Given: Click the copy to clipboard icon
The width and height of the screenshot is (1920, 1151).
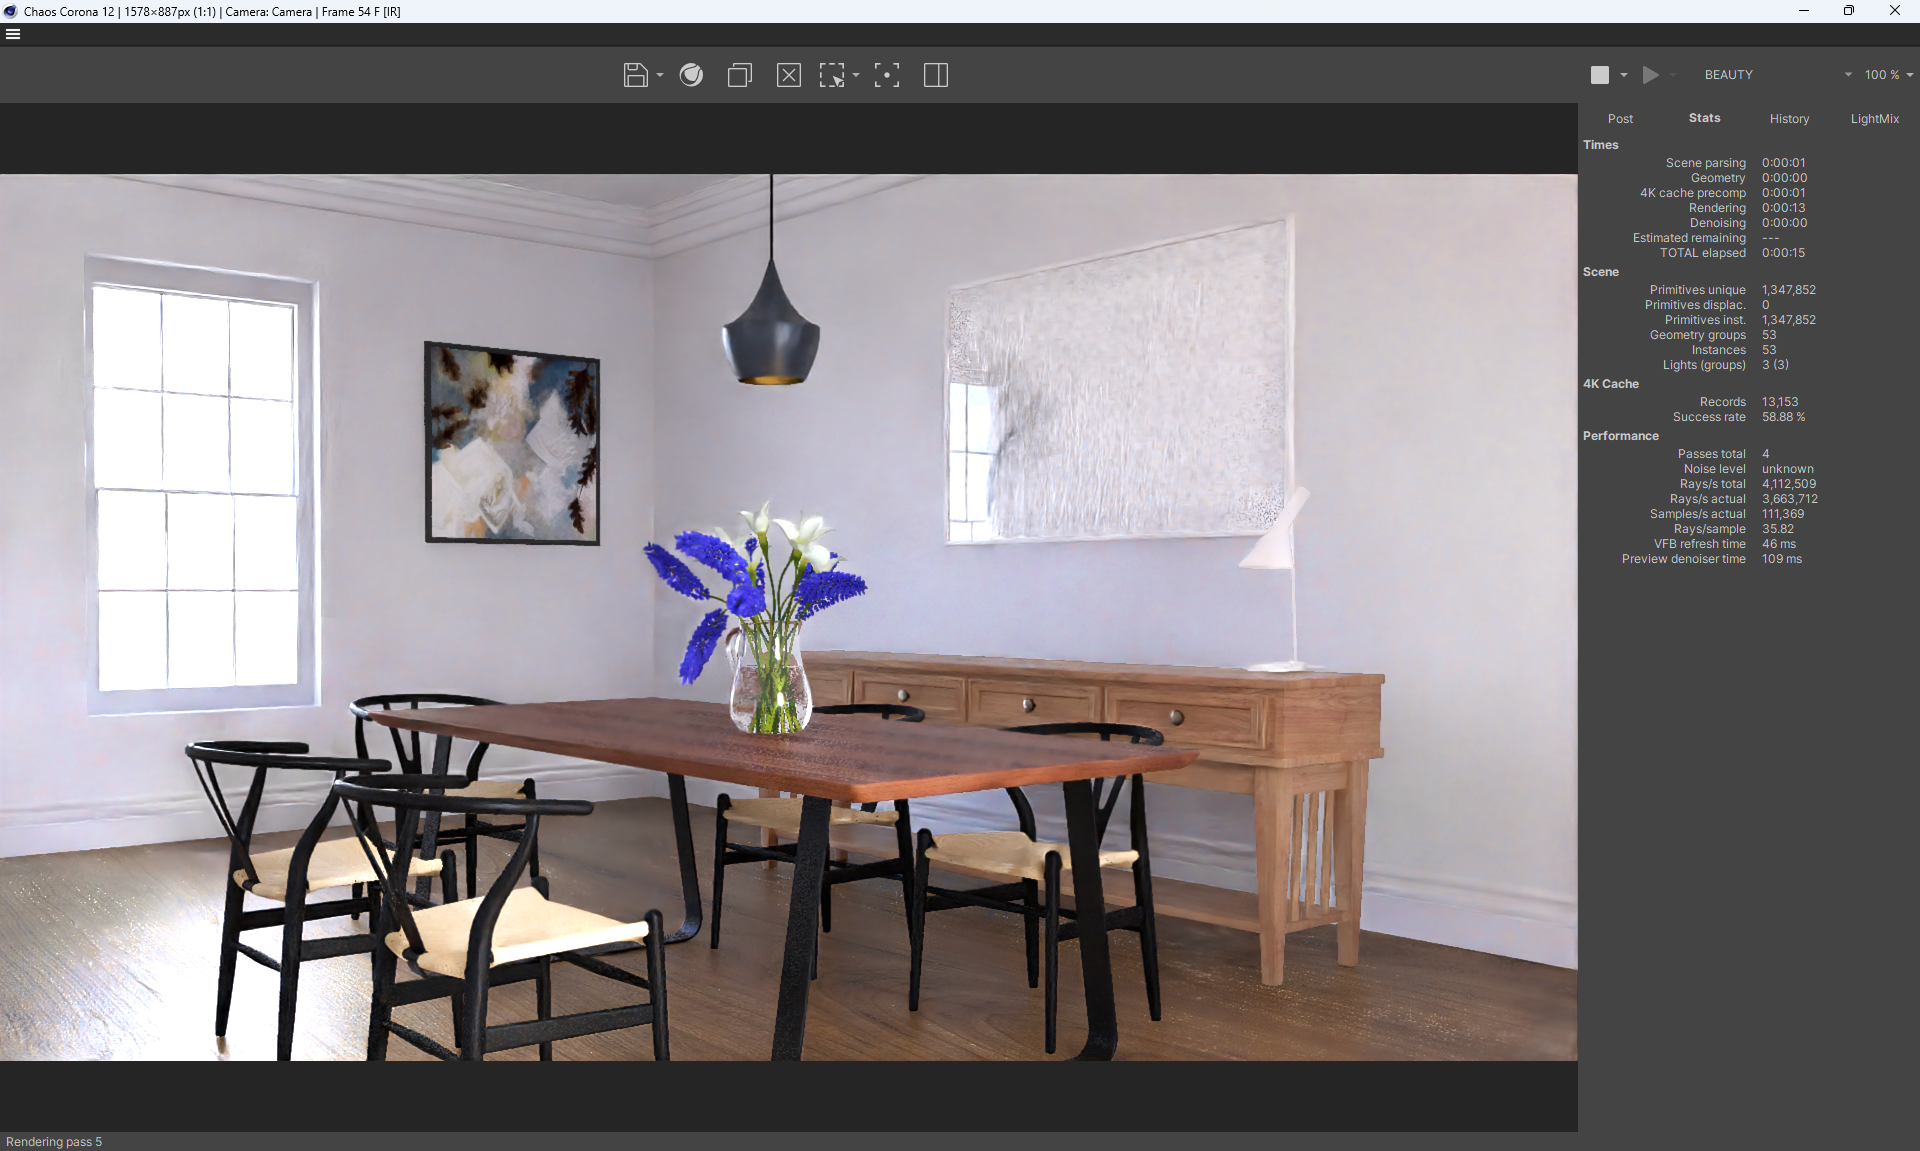Looking at the screenshot, I should (x=740, y=75).
